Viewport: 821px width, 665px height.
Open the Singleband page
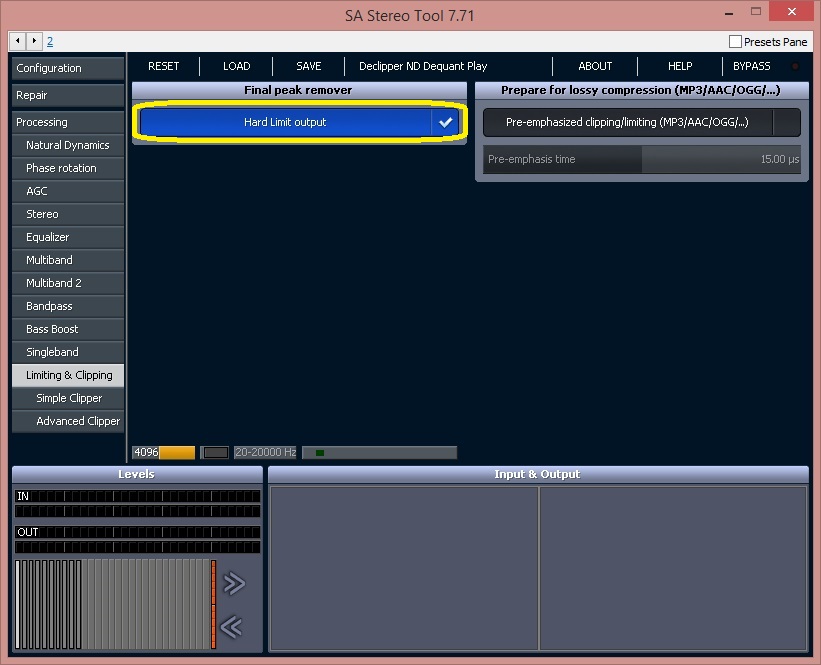(x=68, y=352)
